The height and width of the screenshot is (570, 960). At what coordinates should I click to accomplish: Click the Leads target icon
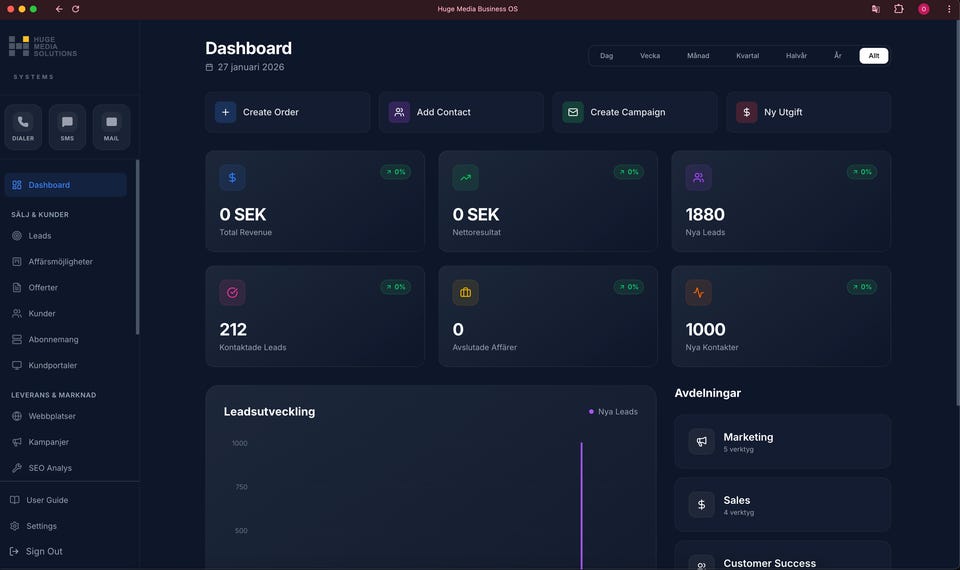point(17,236)
